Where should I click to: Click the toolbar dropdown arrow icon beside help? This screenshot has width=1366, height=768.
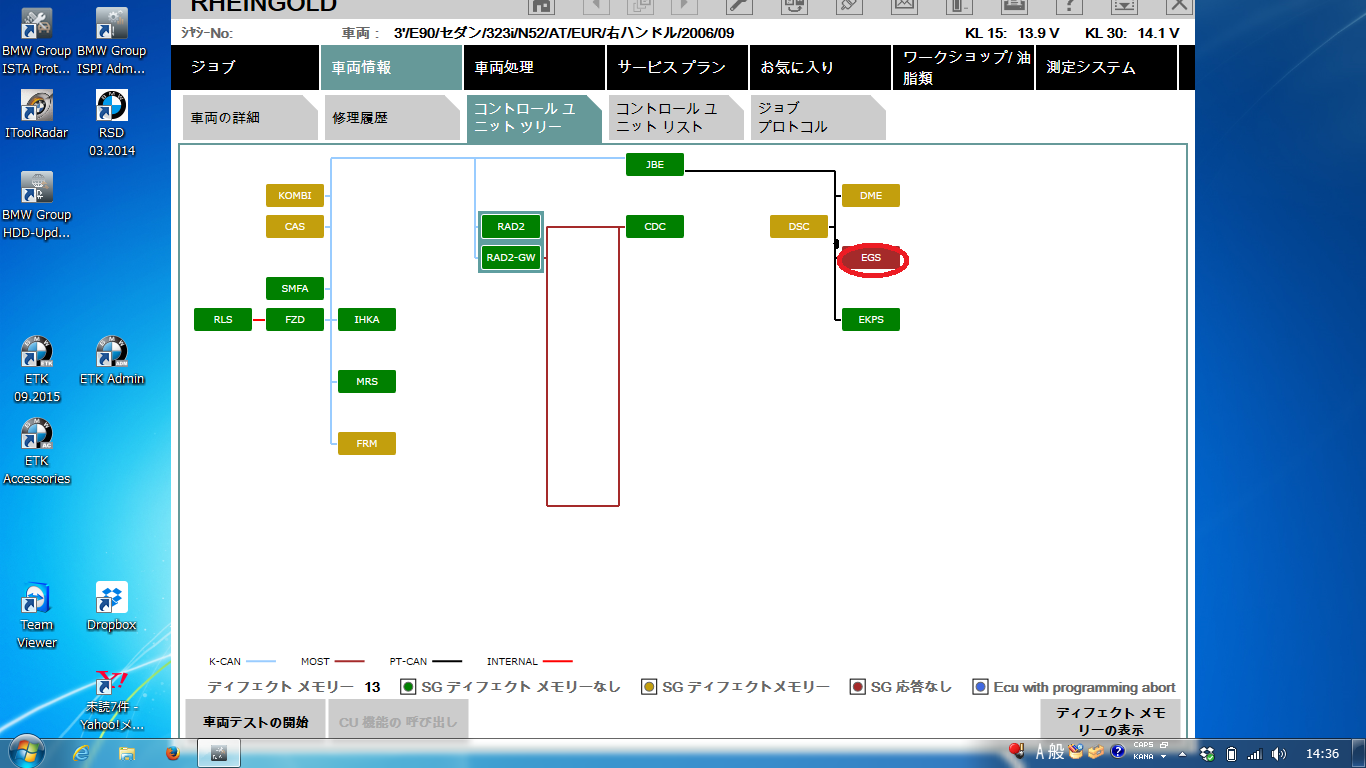(1124, 5)
